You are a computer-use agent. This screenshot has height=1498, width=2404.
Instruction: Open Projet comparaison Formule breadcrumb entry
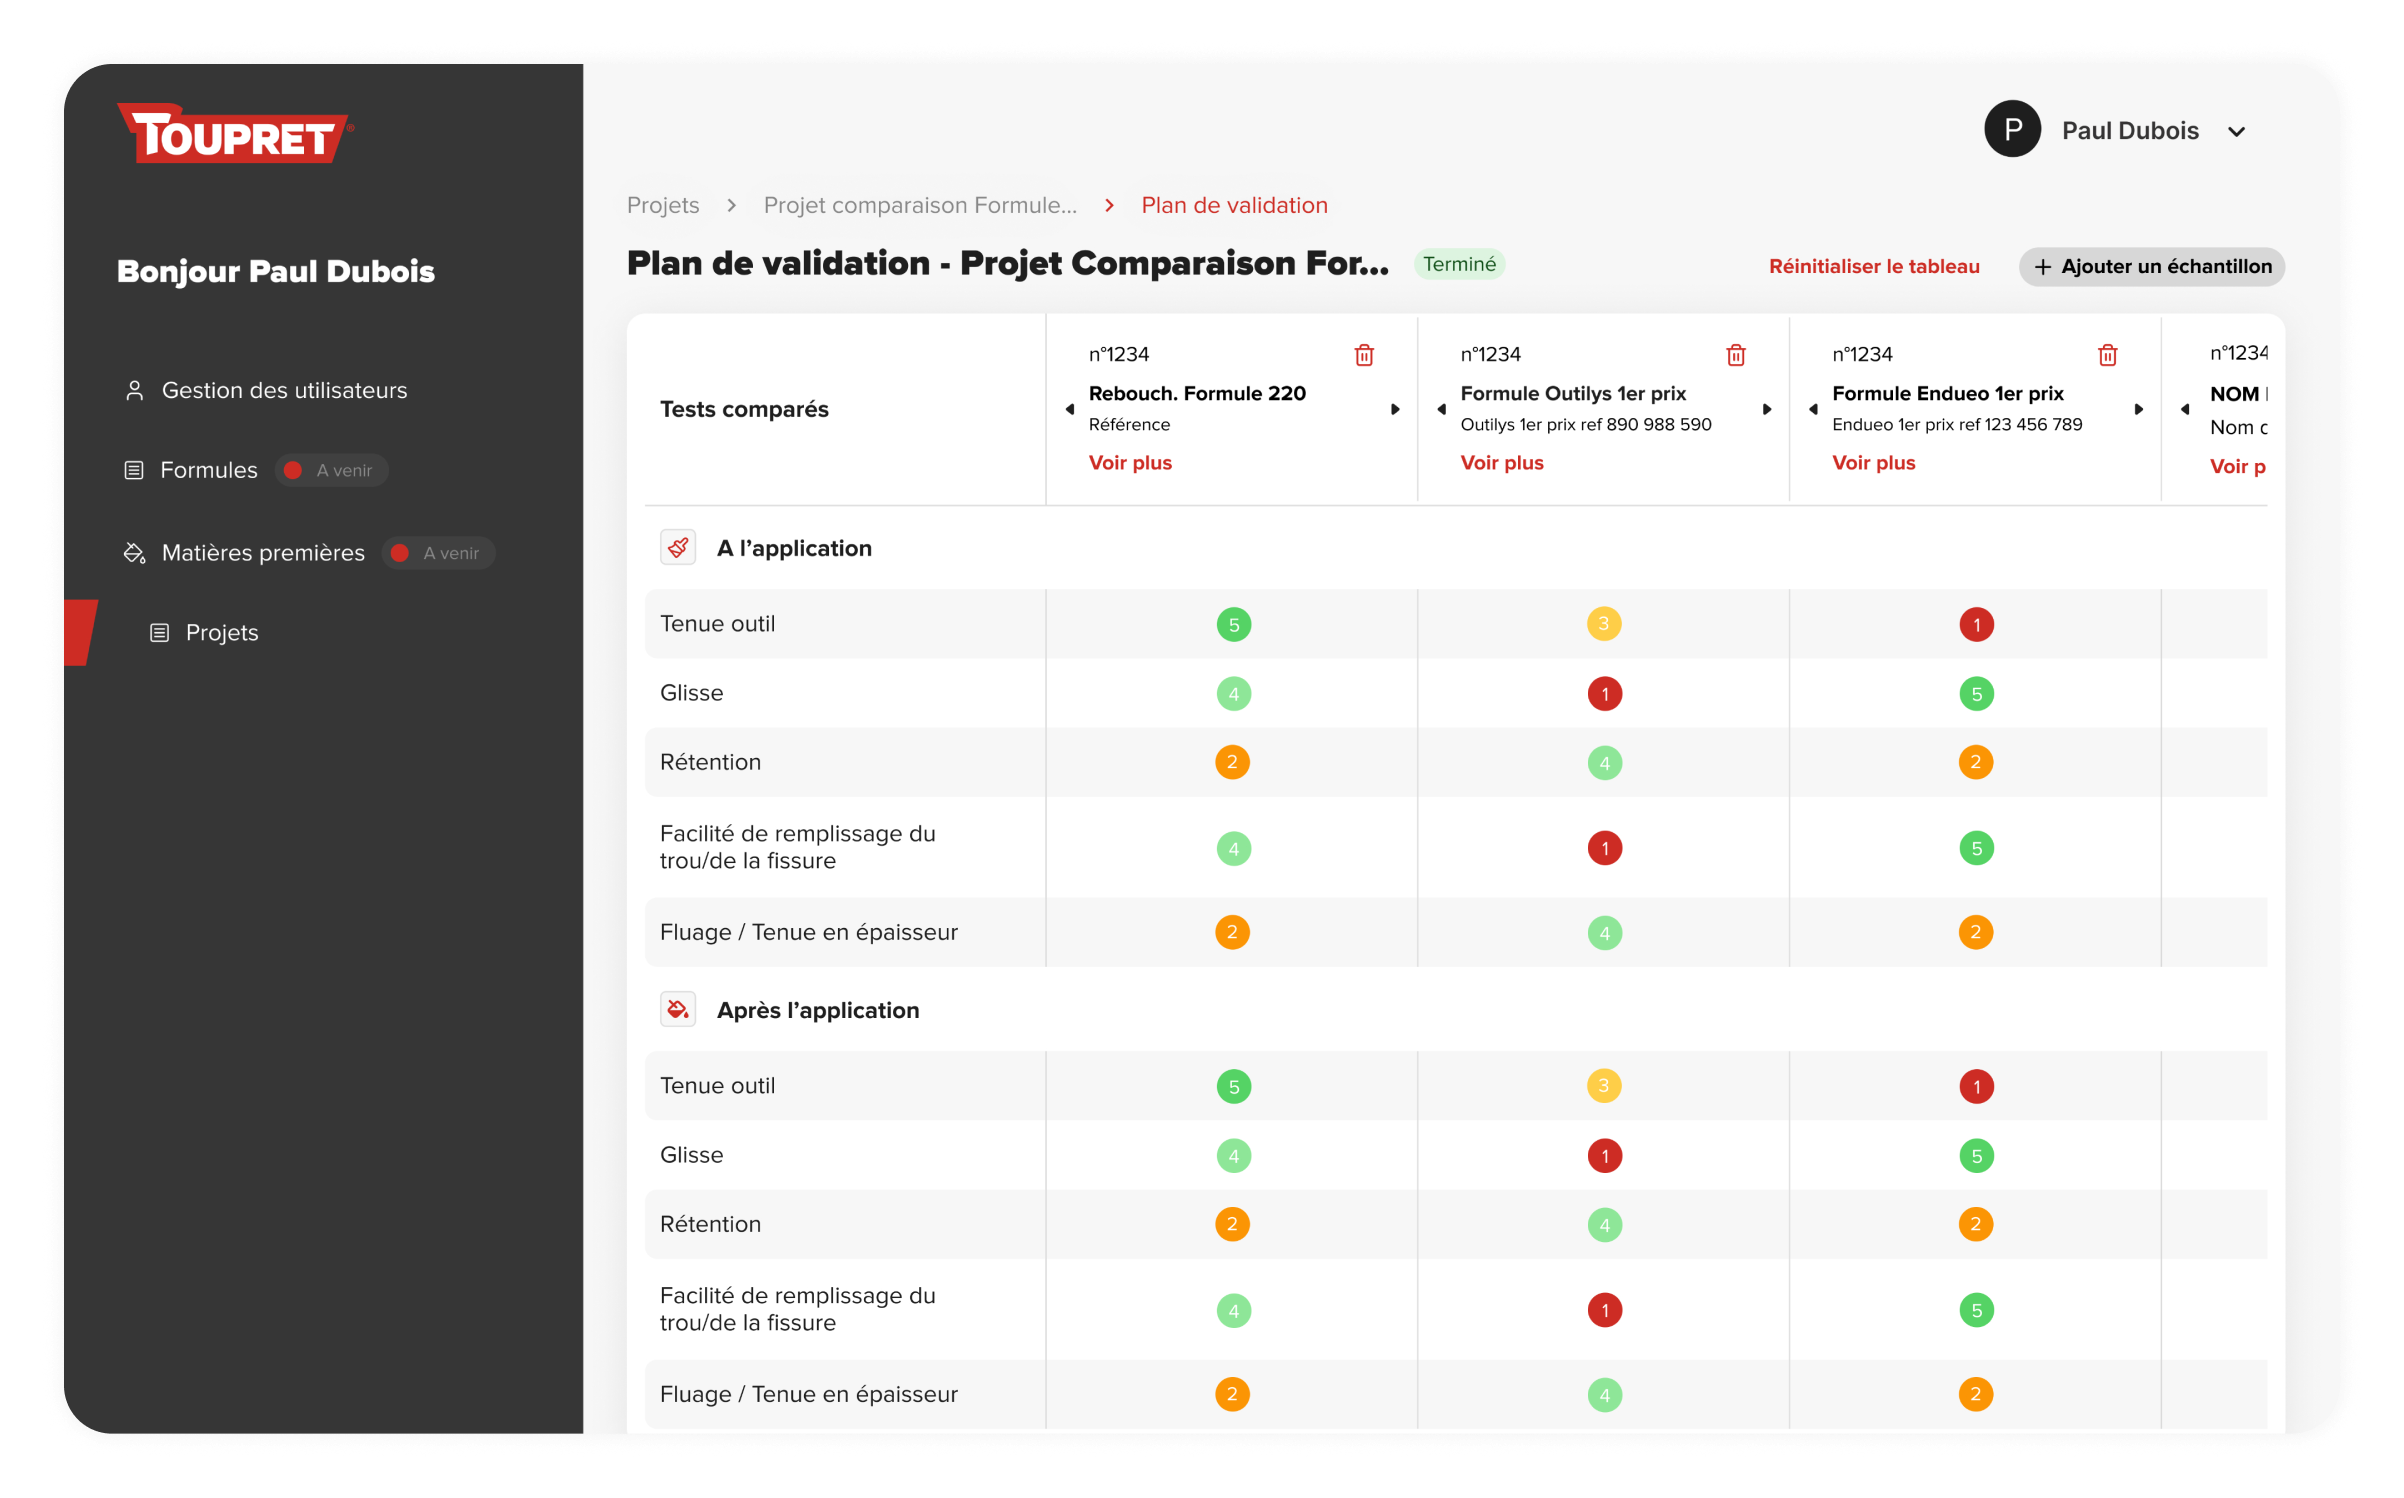tap(920, 204)
